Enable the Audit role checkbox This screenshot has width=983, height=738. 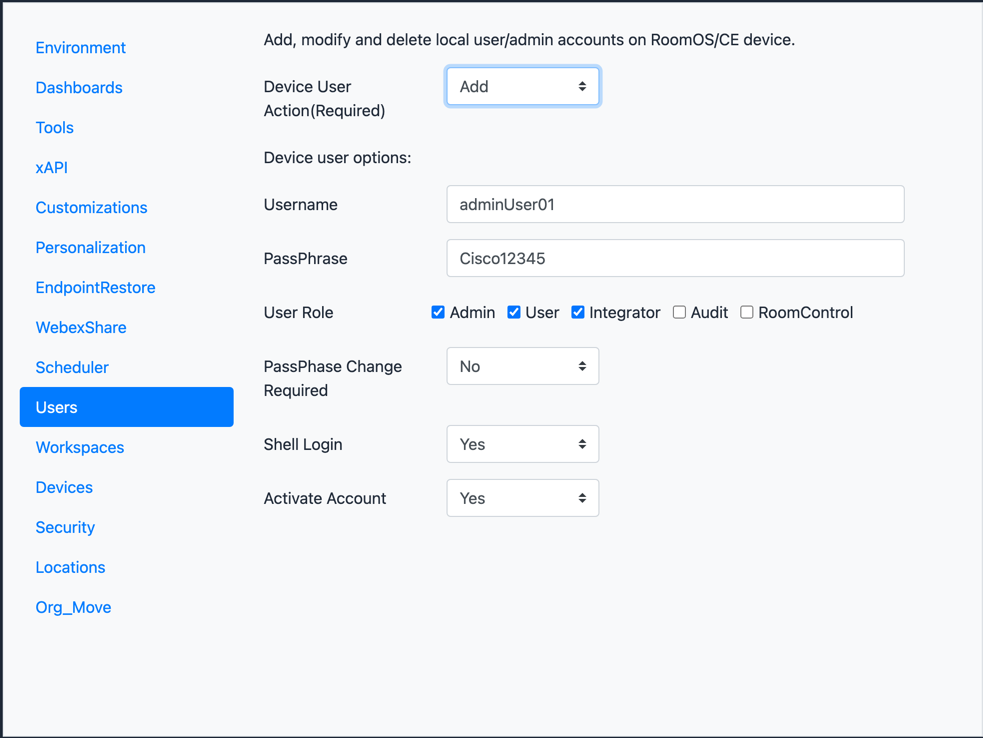(x=679, y=312)
